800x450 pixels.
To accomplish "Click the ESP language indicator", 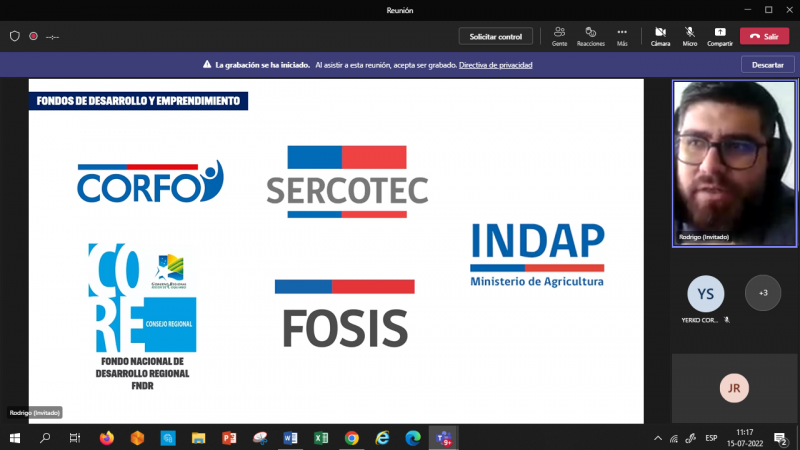I will [711, 438].
